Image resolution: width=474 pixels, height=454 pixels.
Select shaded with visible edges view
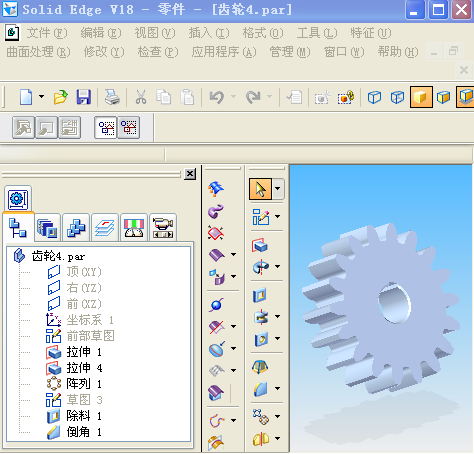point(444,97)
